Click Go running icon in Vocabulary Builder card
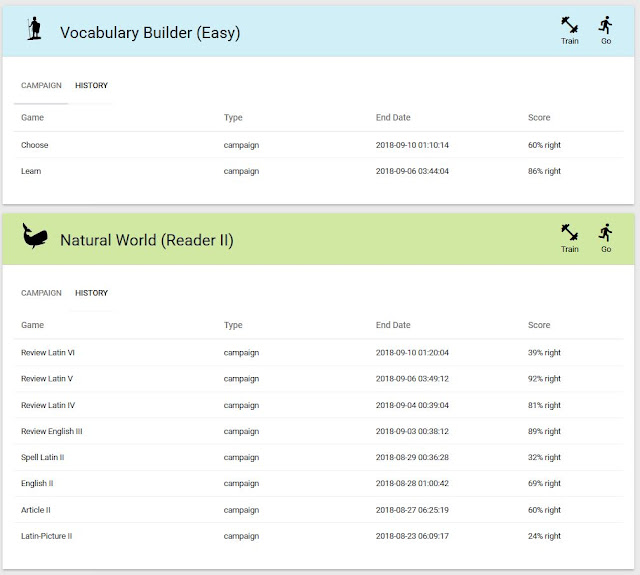The image size is (640, 575). (x=606, y=25)
